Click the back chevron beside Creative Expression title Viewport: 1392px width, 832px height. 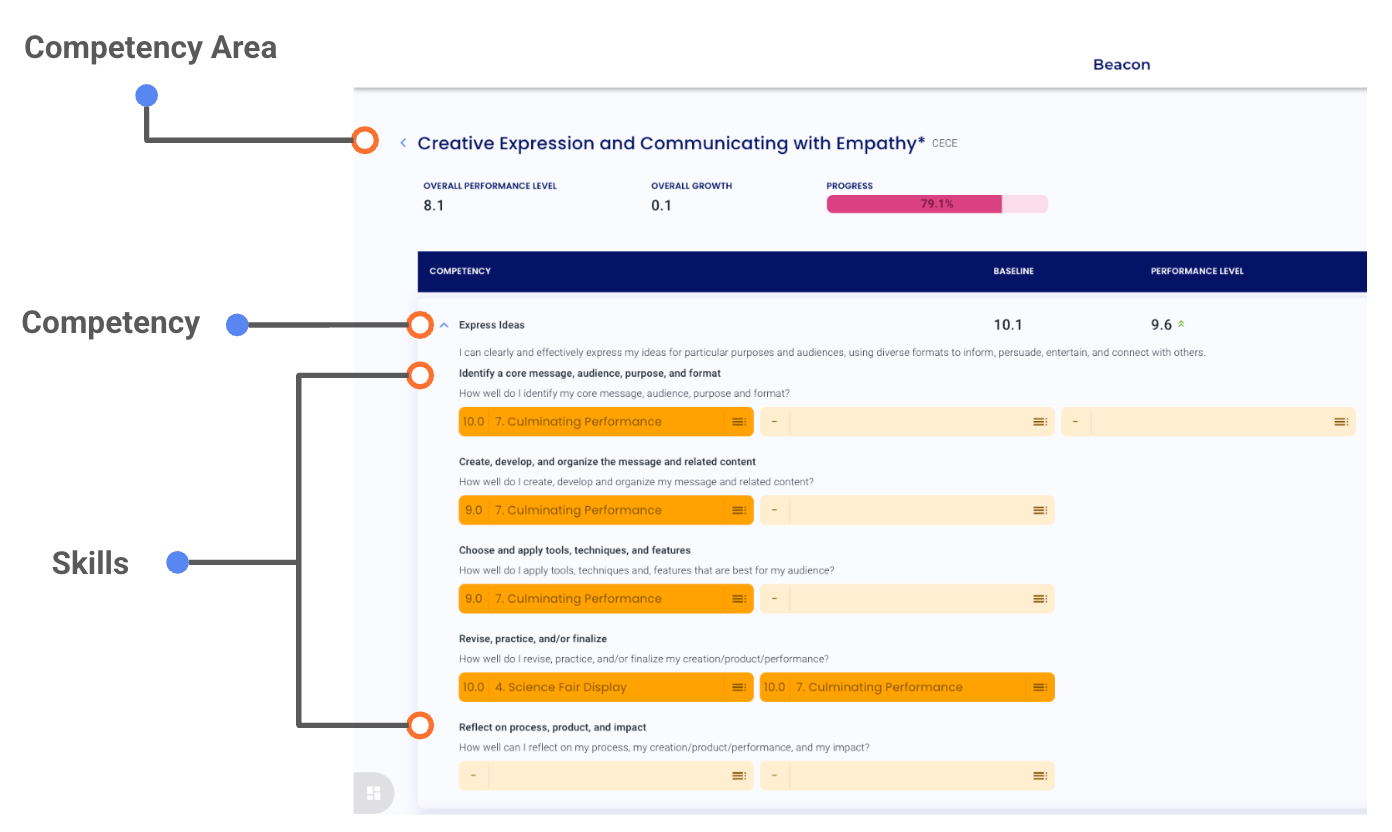point(403,144)
